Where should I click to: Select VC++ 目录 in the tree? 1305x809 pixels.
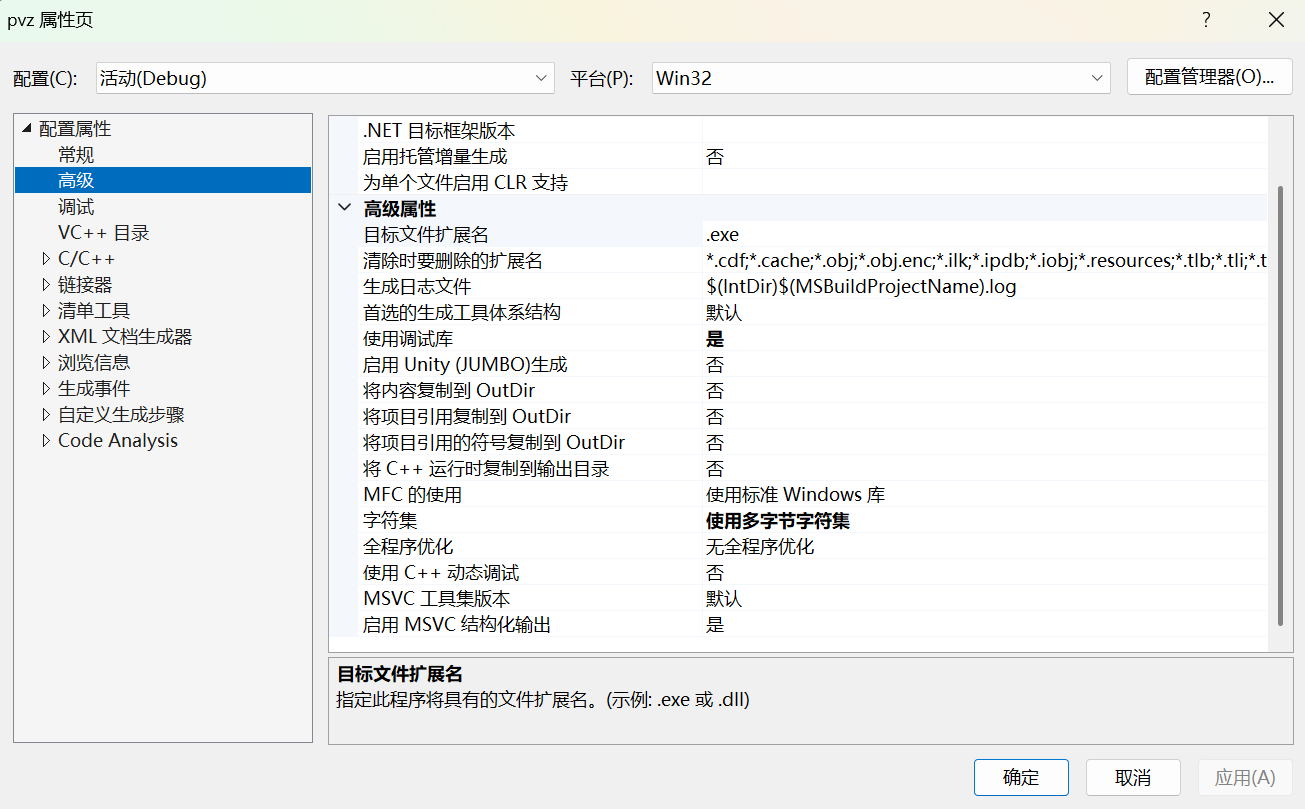pos(104,233)
